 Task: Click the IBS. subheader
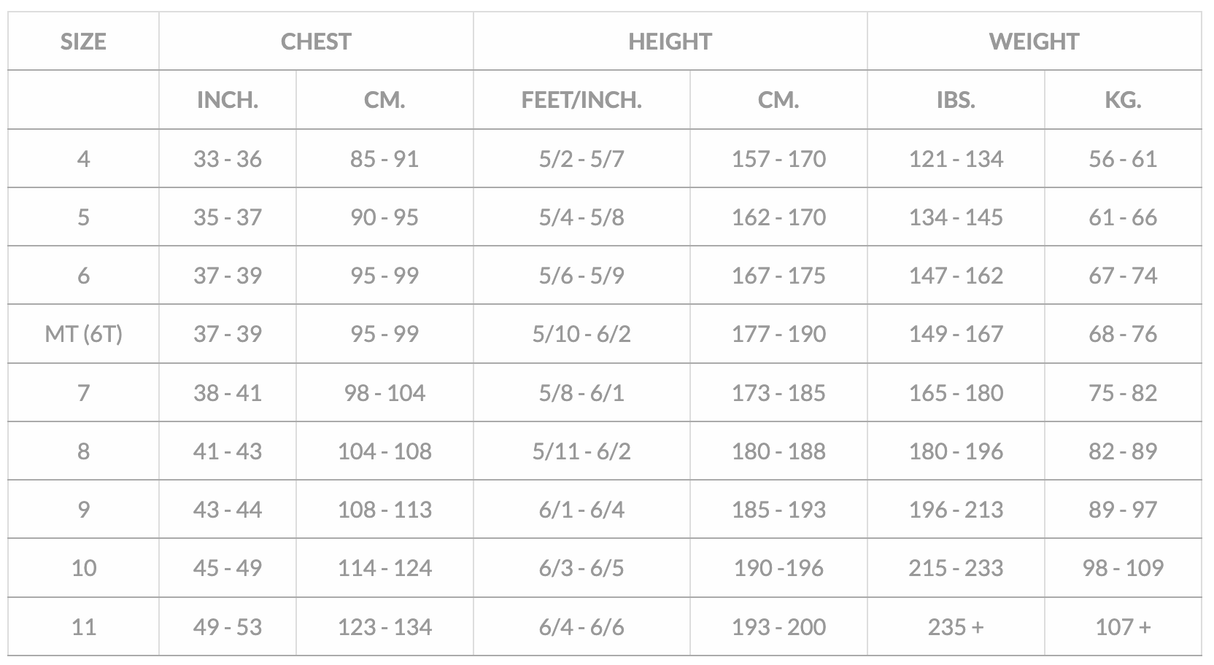pyautogui.click(x=955, y=100)
